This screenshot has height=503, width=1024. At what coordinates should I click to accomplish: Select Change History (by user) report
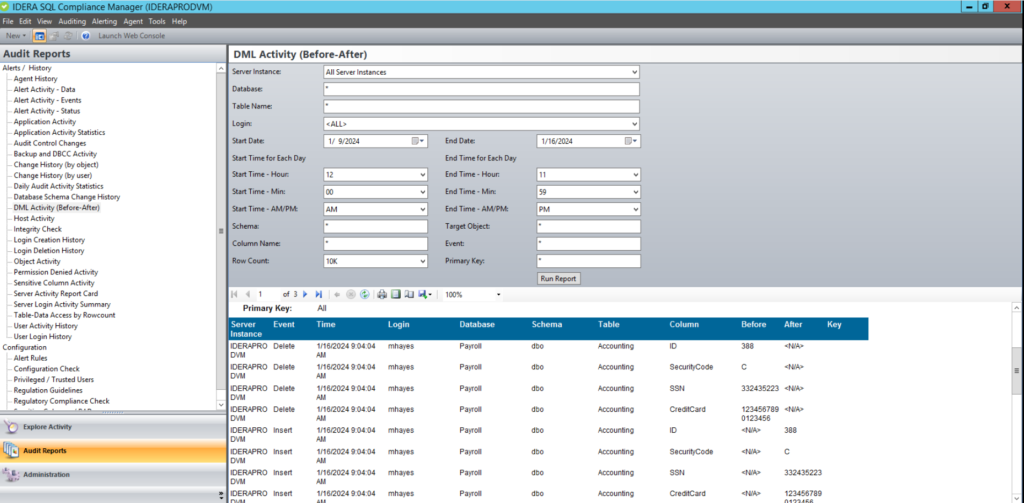point(53,176)
